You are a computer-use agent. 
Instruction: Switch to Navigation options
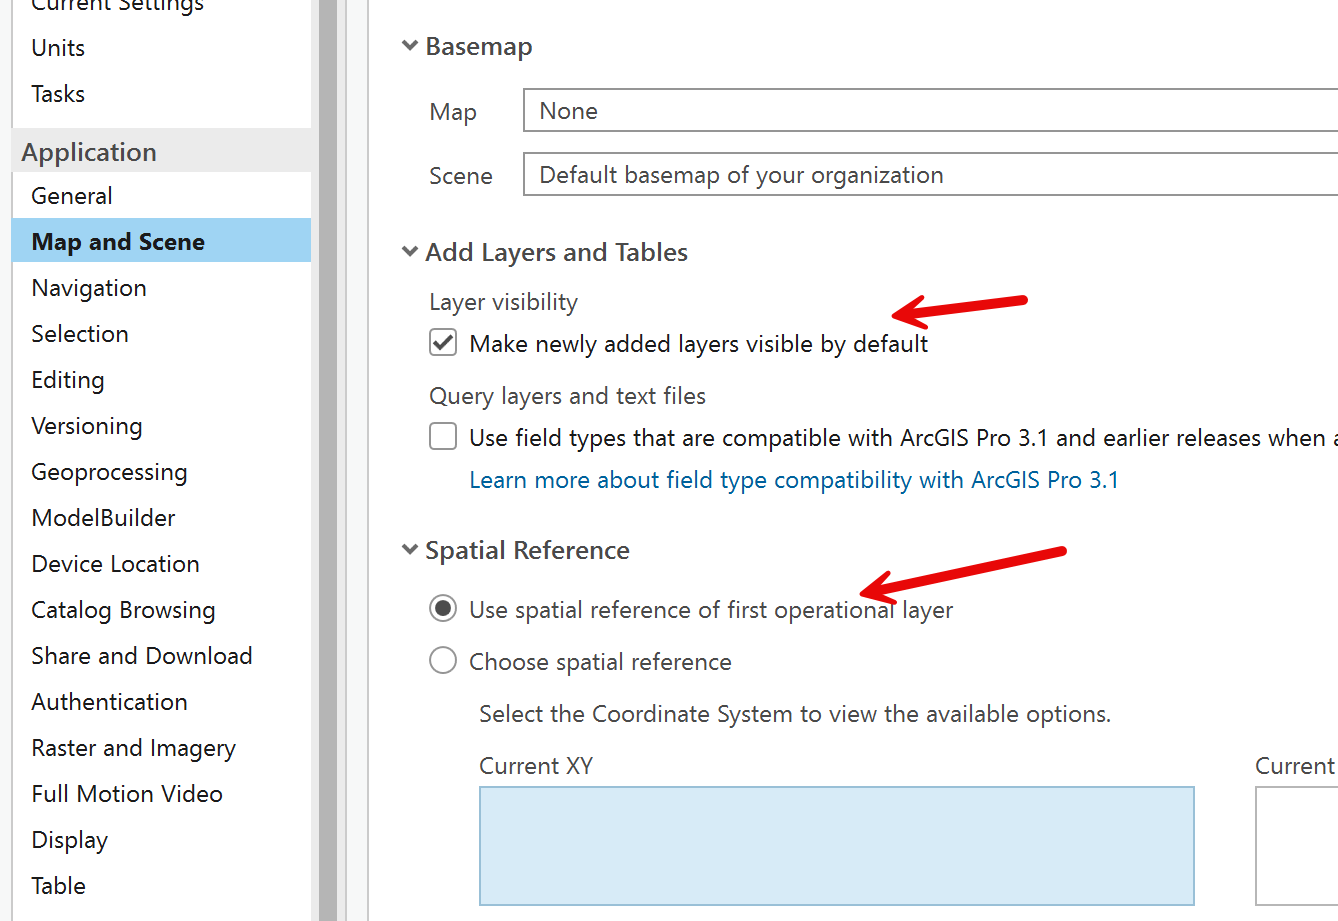(89, 288)
